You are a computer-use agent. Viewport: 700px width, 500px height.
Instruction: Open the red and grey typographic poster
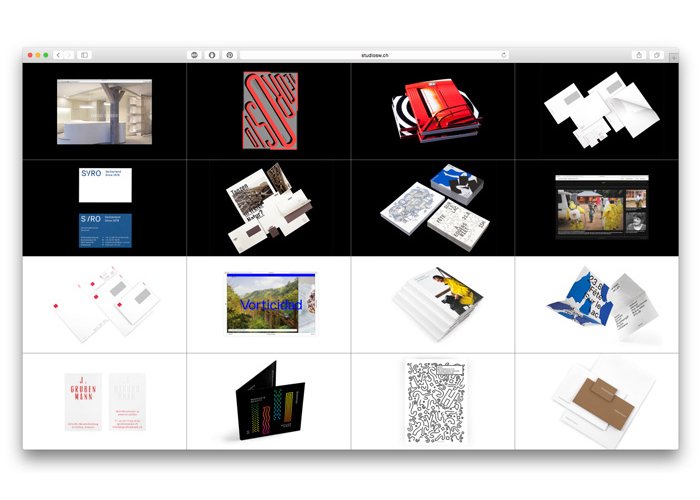(270, 110)
